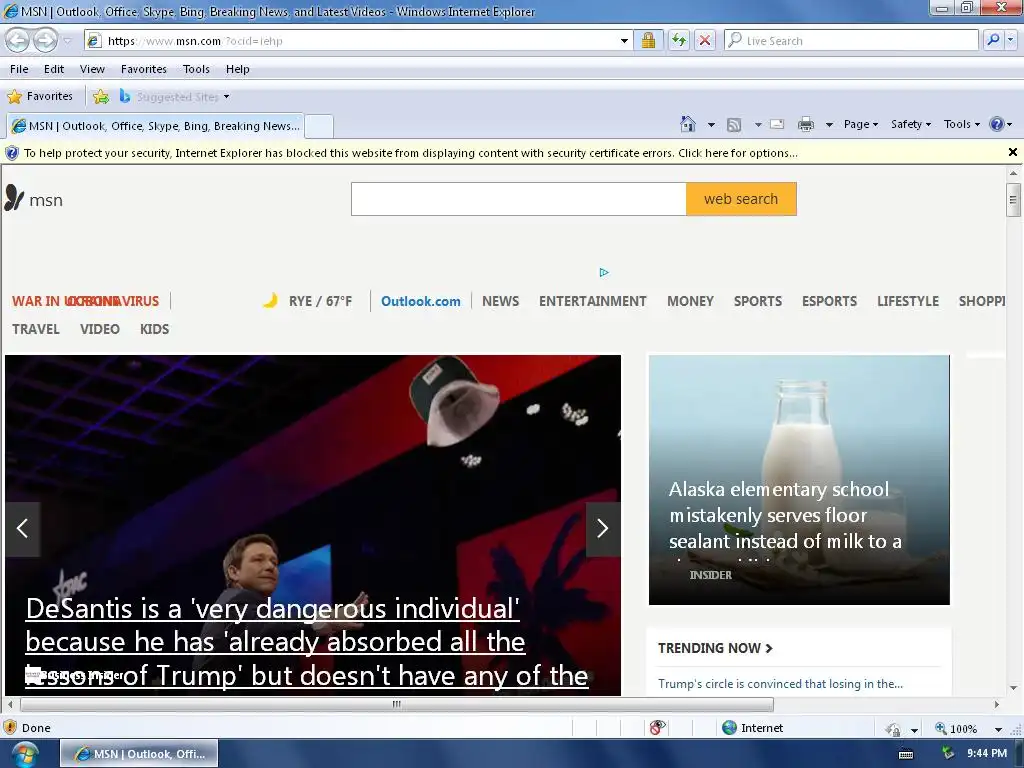Open the DeSantis headline story
The width and height of the screenshot is (1024, 768).
(x=307, y=642)
